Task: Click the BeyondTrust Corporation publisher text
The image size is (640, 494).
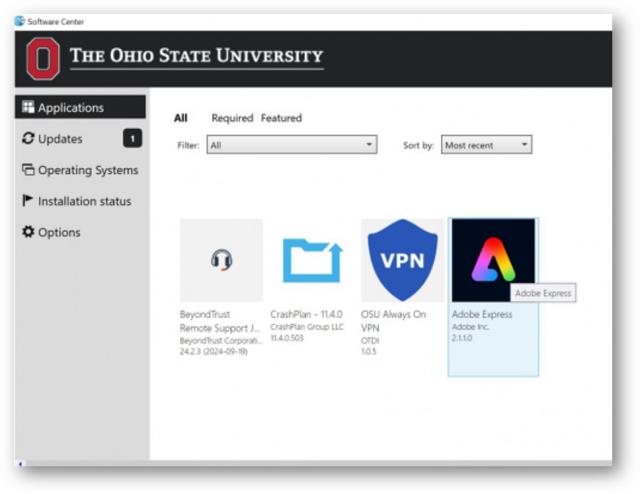Action: tap(221, 340)
